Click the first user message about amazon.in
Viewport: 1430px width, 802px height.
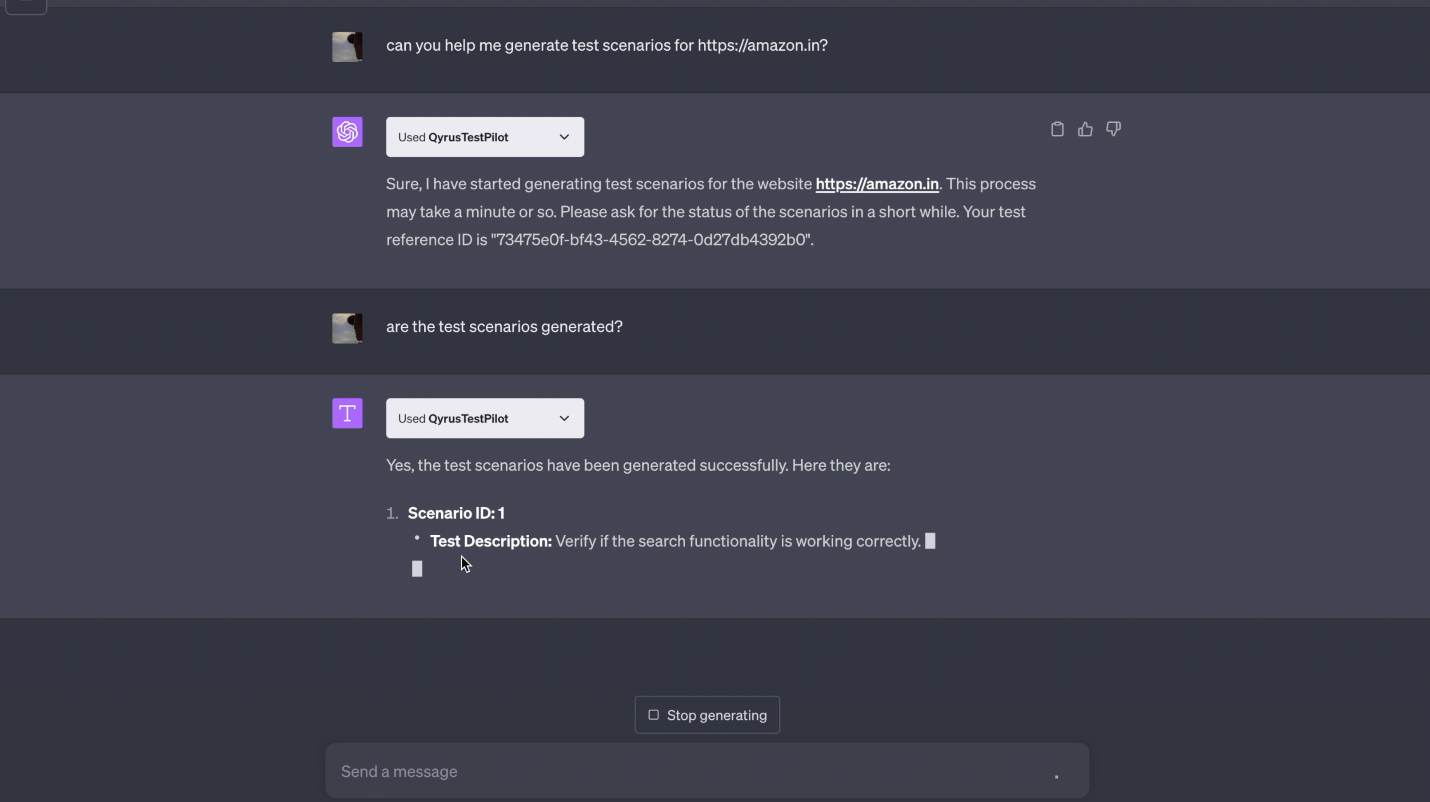point(606,46)
